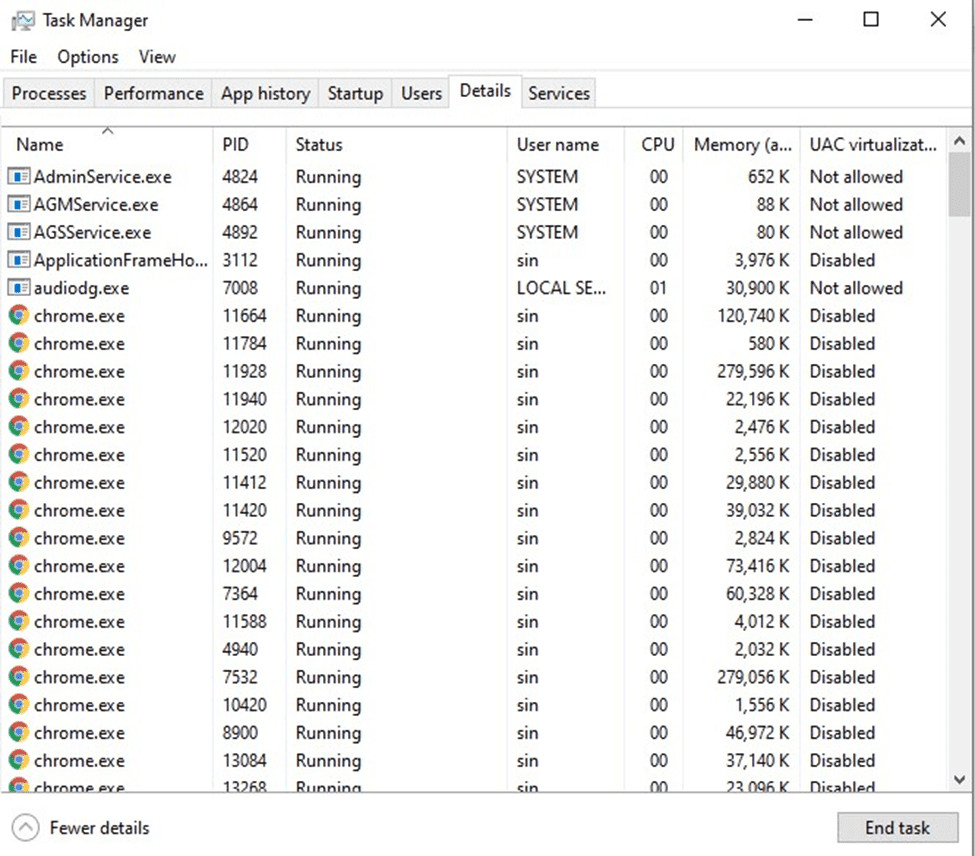
Task: Sort by the User name column header
Action: (565, 144)
